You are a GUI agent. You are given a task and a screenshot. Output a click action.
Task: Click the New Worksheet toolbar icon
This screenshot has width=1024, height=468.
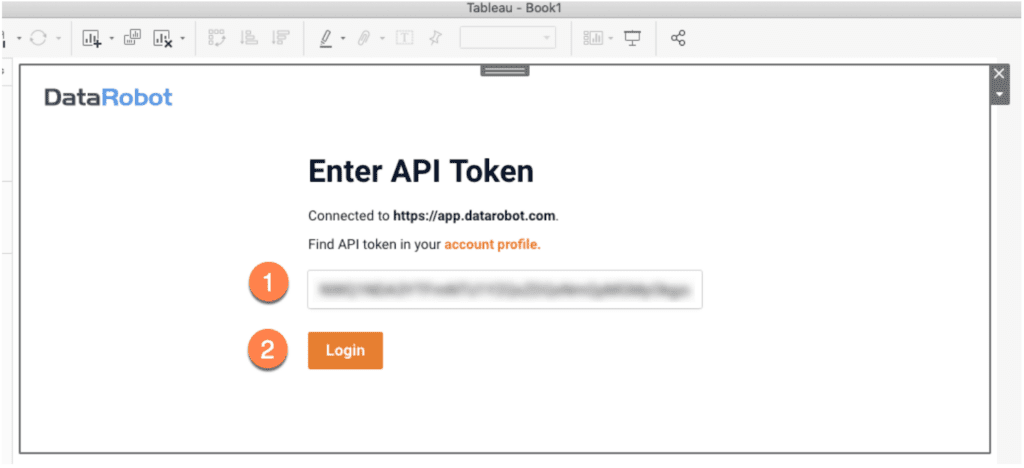[91, 39]
